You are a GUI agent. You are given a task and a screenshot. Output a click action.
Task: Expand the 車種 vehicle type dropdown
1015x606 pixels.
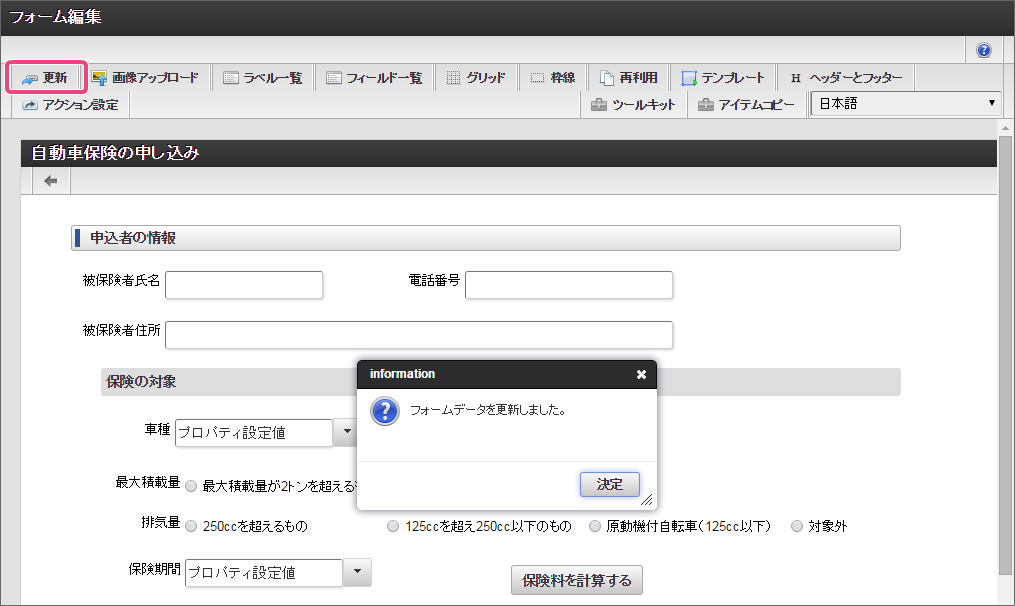click(x=345, y=432)
